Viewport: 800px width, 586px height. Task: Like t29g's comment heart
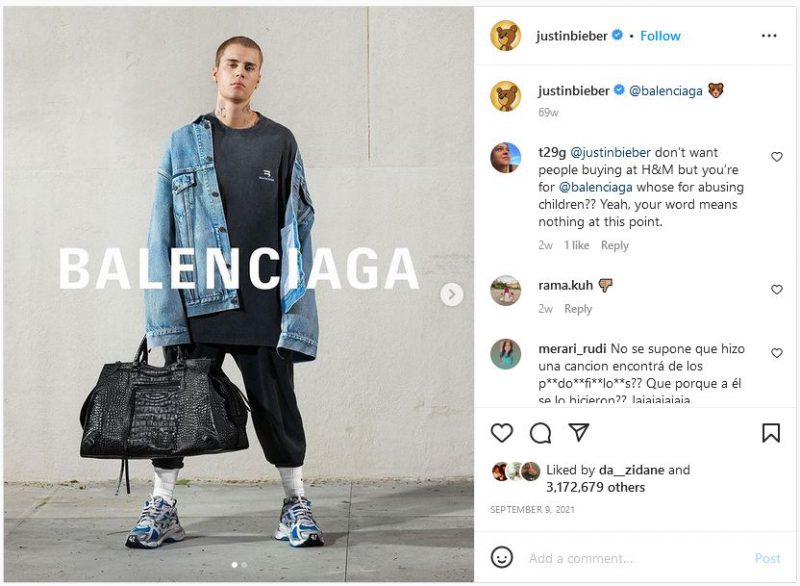[x=777, y=157]
